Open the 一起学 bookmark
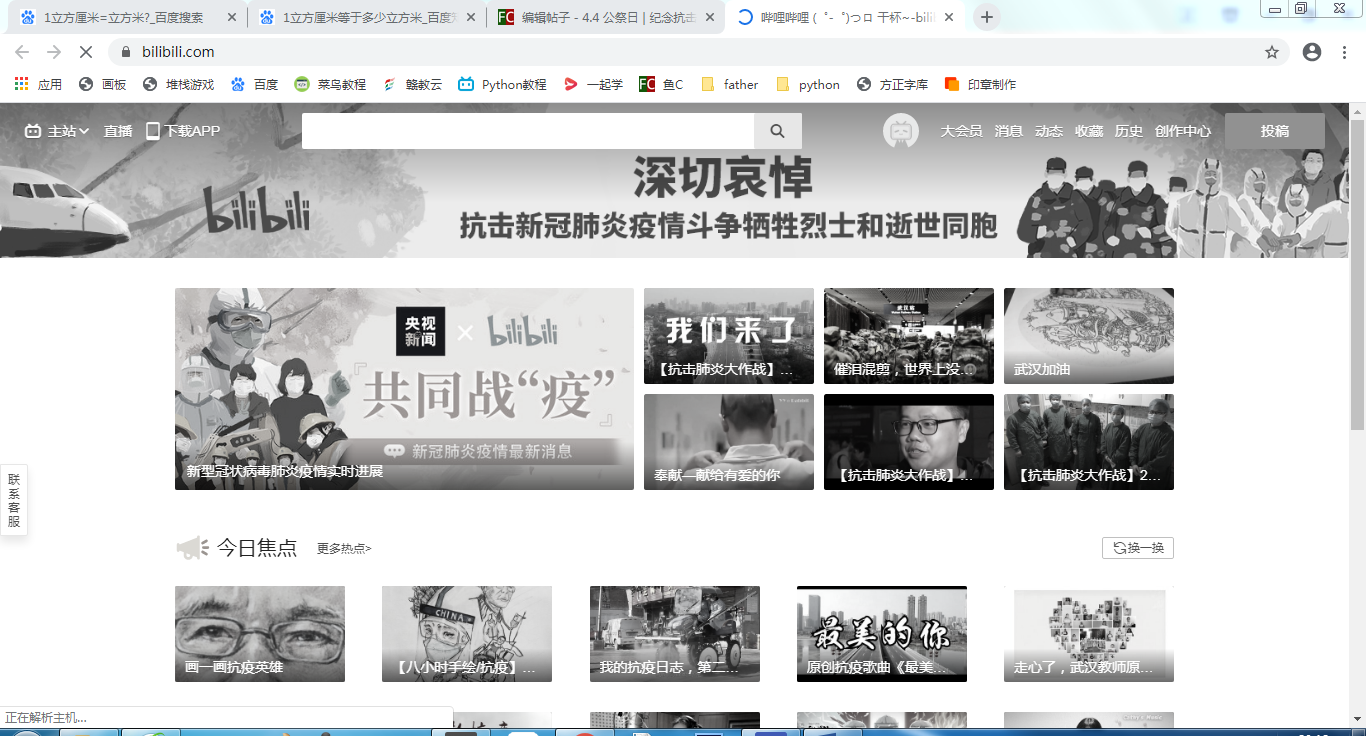Viewport: 1366px width, 736px height. (x=594, y=85)
